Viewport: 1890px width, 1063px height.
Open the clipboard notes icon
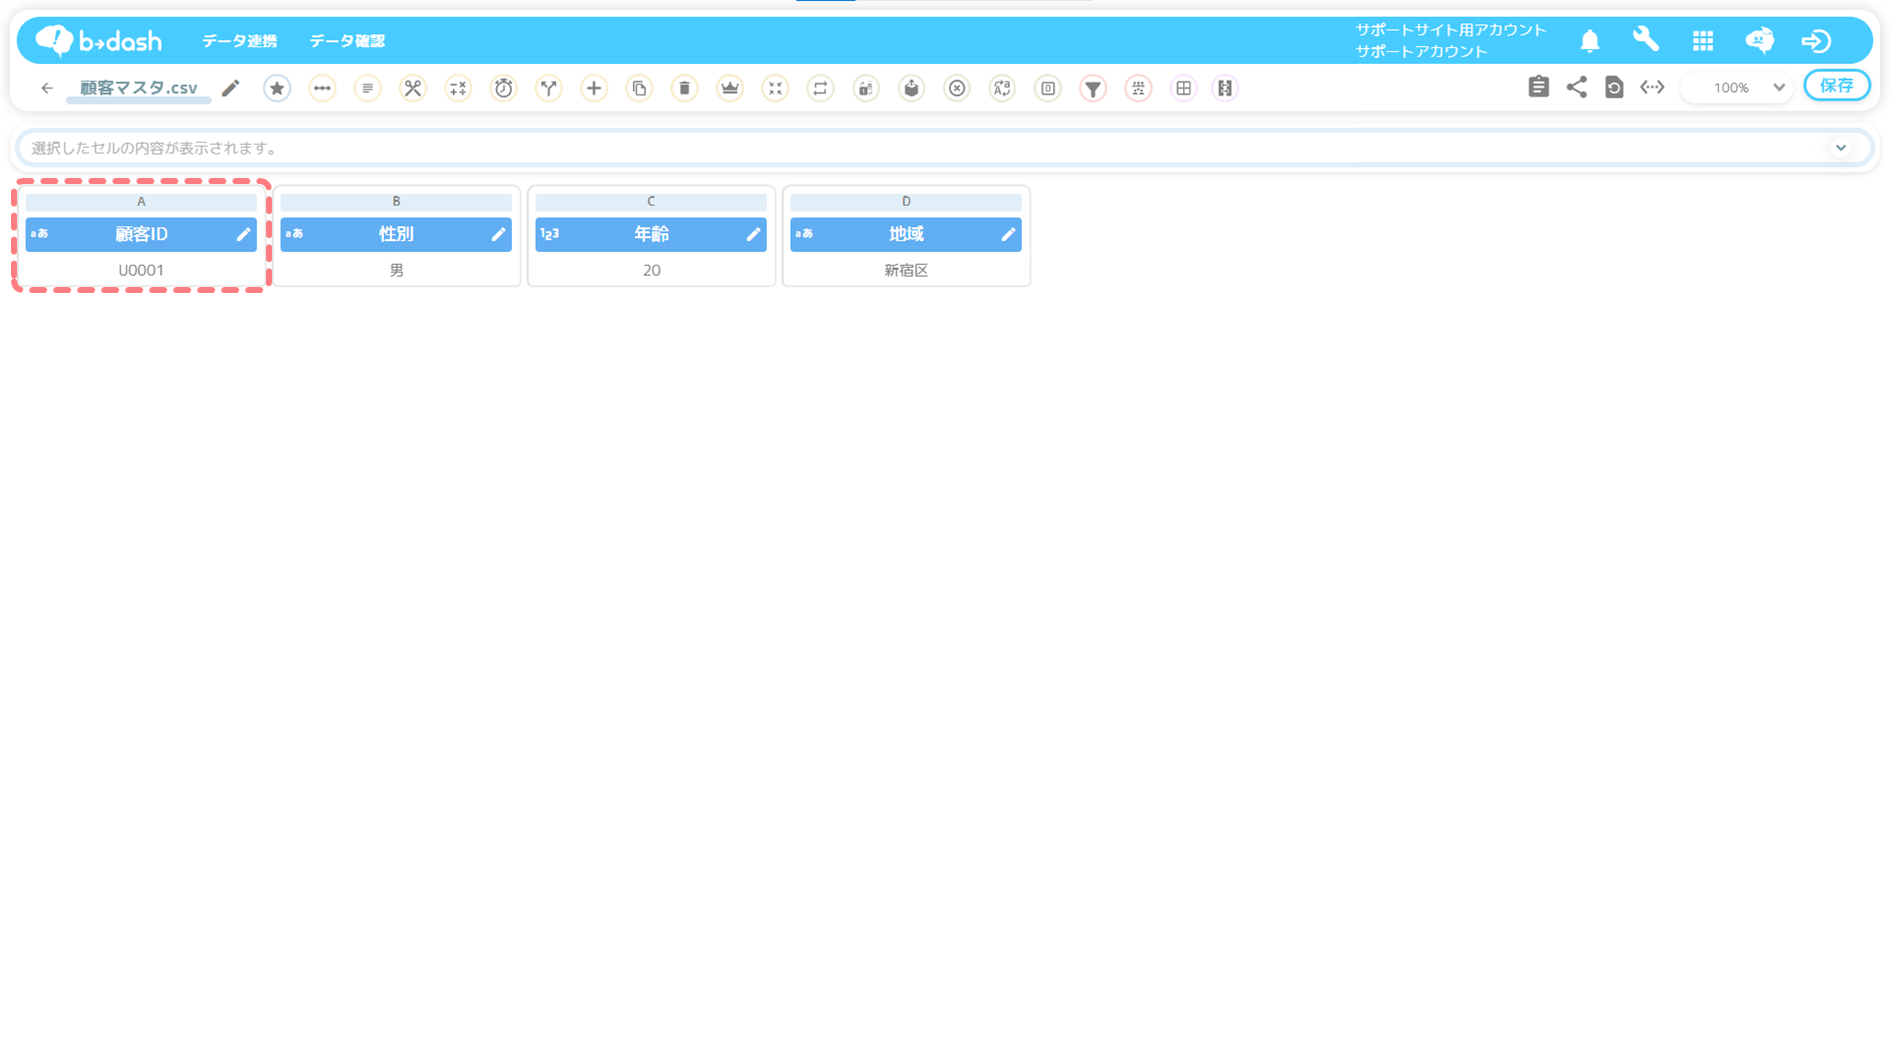point(1538,87)
